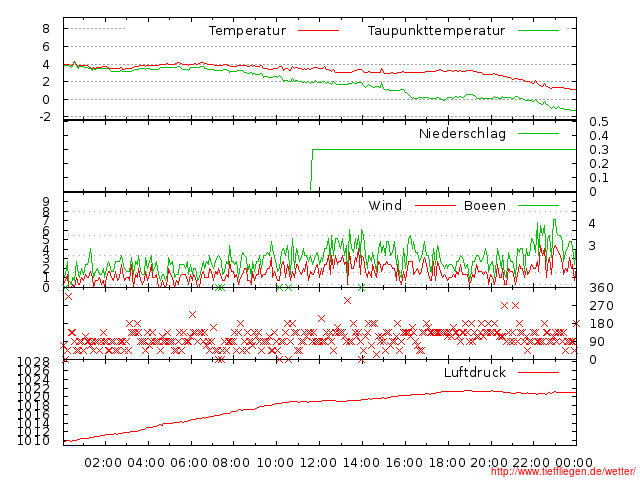Screen dimensions: 640x480
Task: Click the 08:00 time axis label
Action: 231,463
